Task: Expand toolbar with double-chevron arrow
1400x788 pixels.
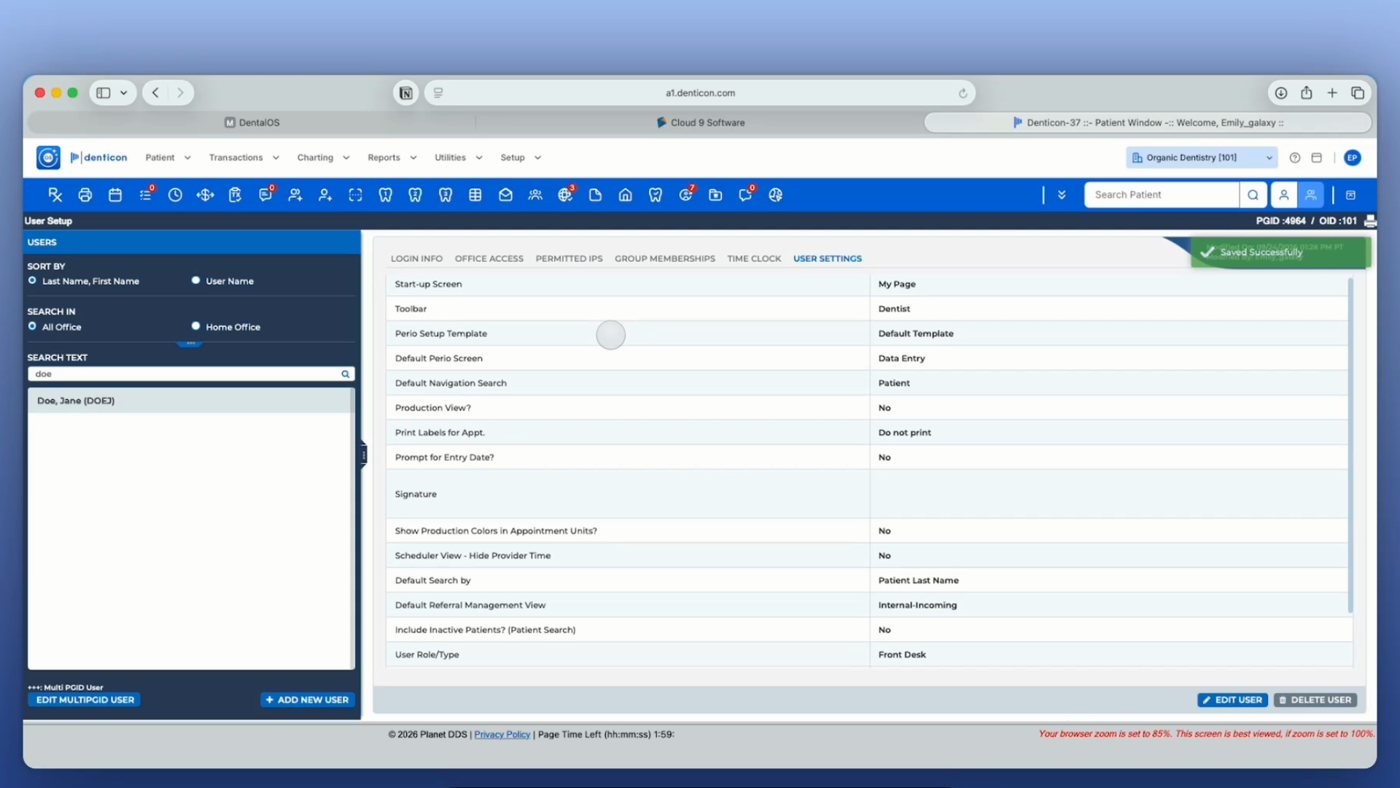Action: 1062,195
